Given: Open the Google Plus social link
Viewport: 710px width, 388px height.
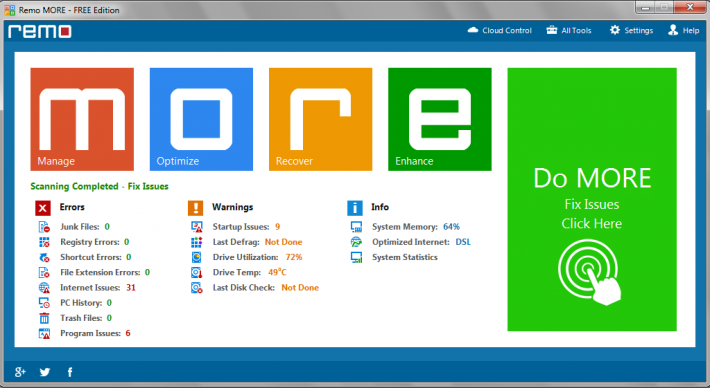Looking at the screenshot, I should pos(20,372).
